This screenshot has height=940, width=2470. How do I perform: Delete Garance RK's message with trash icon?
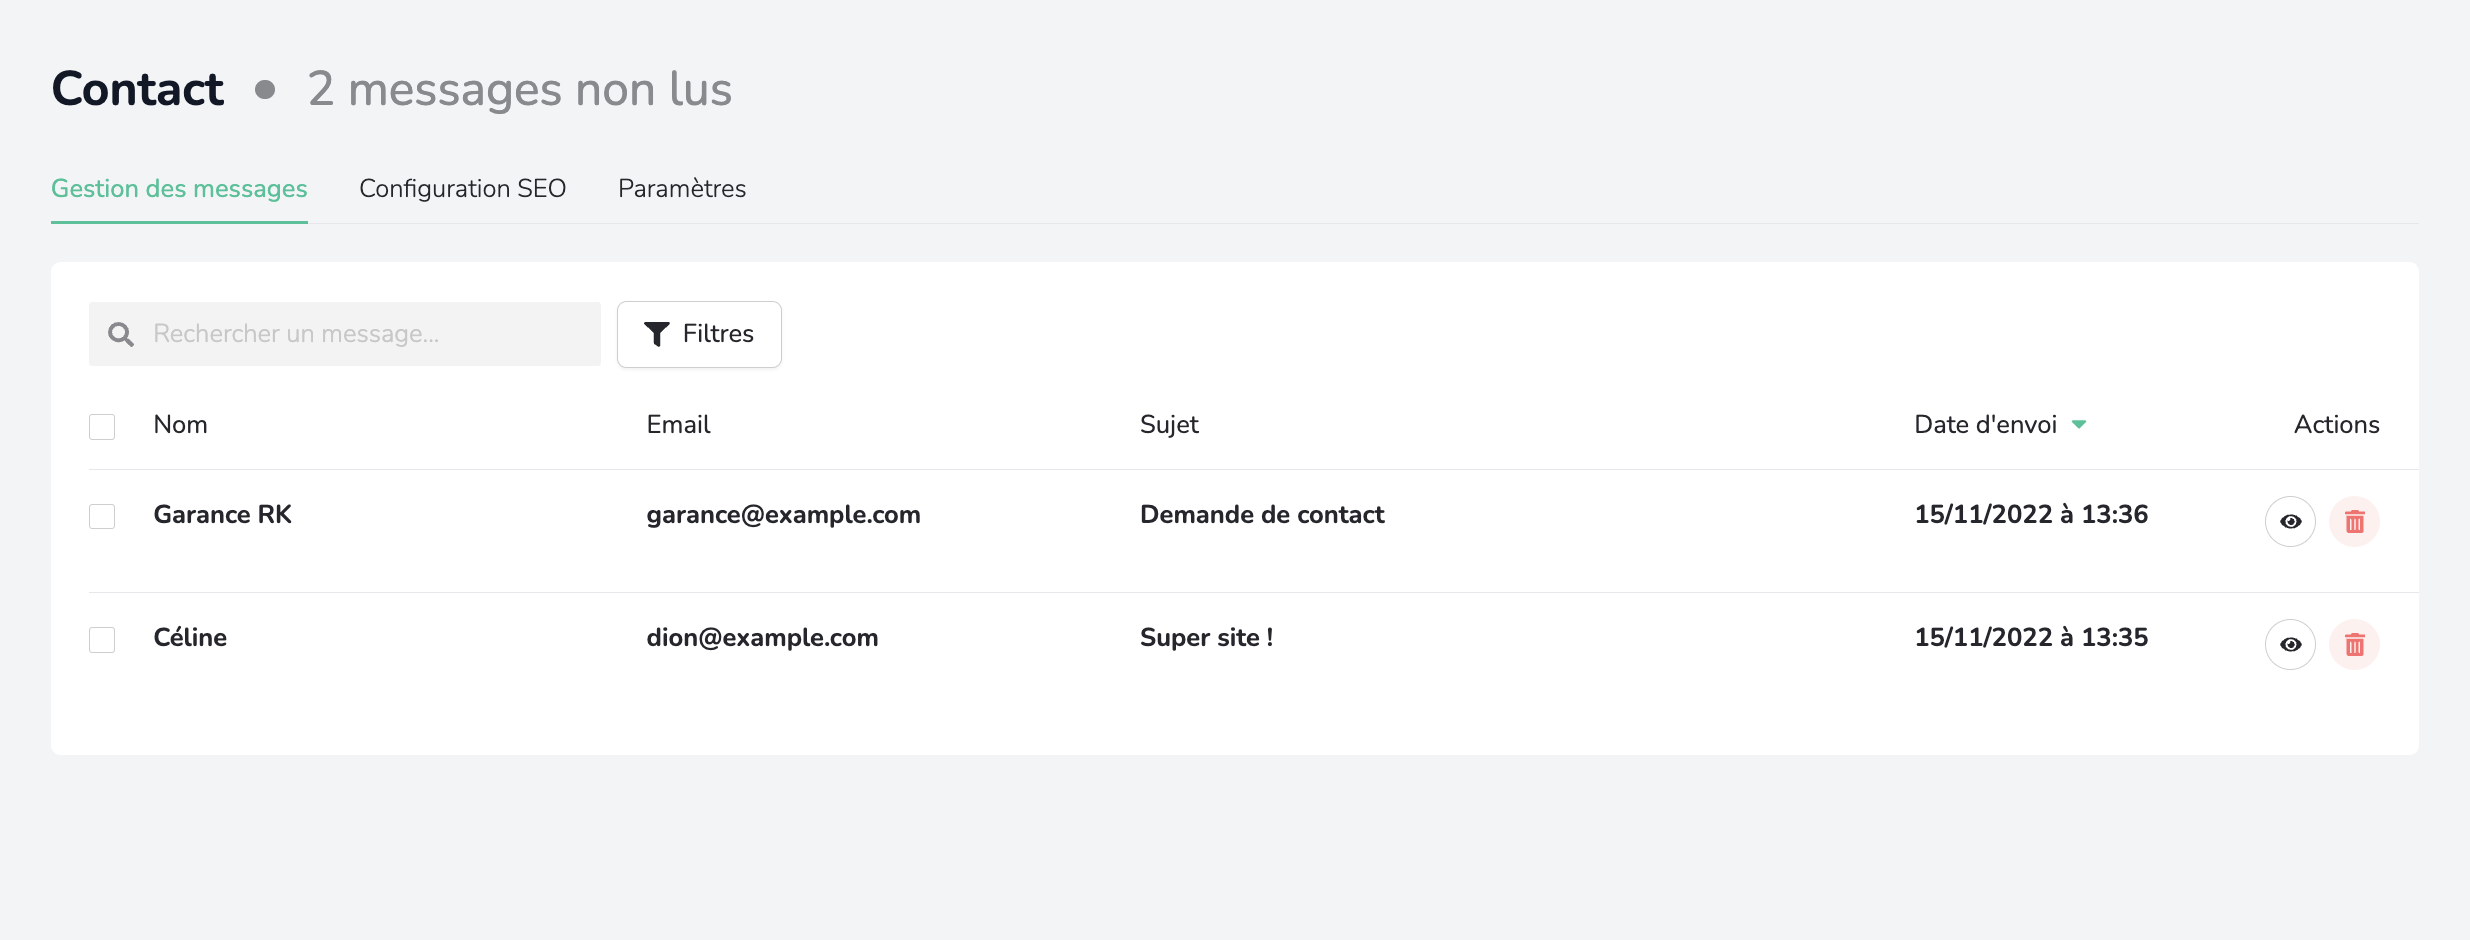coord(2354,521)
